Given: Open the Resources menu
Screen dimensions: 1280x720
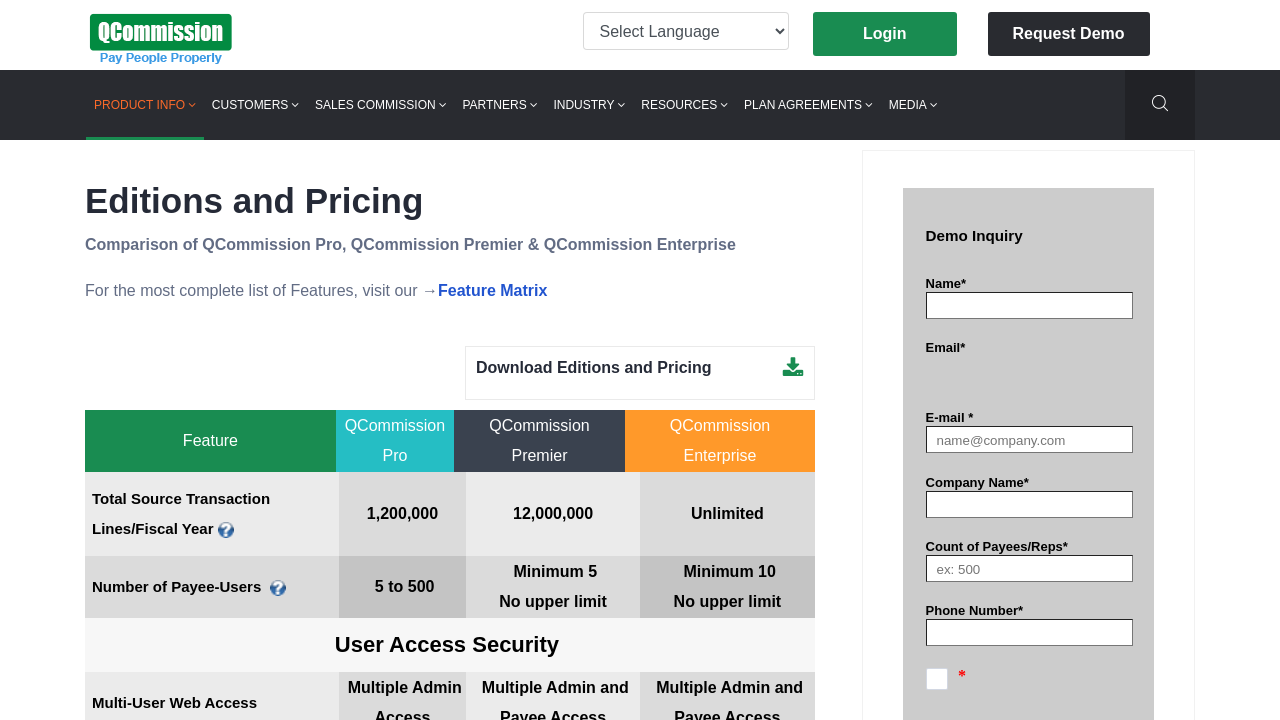Looking at the screenshot, I should (x=684, y=105).
